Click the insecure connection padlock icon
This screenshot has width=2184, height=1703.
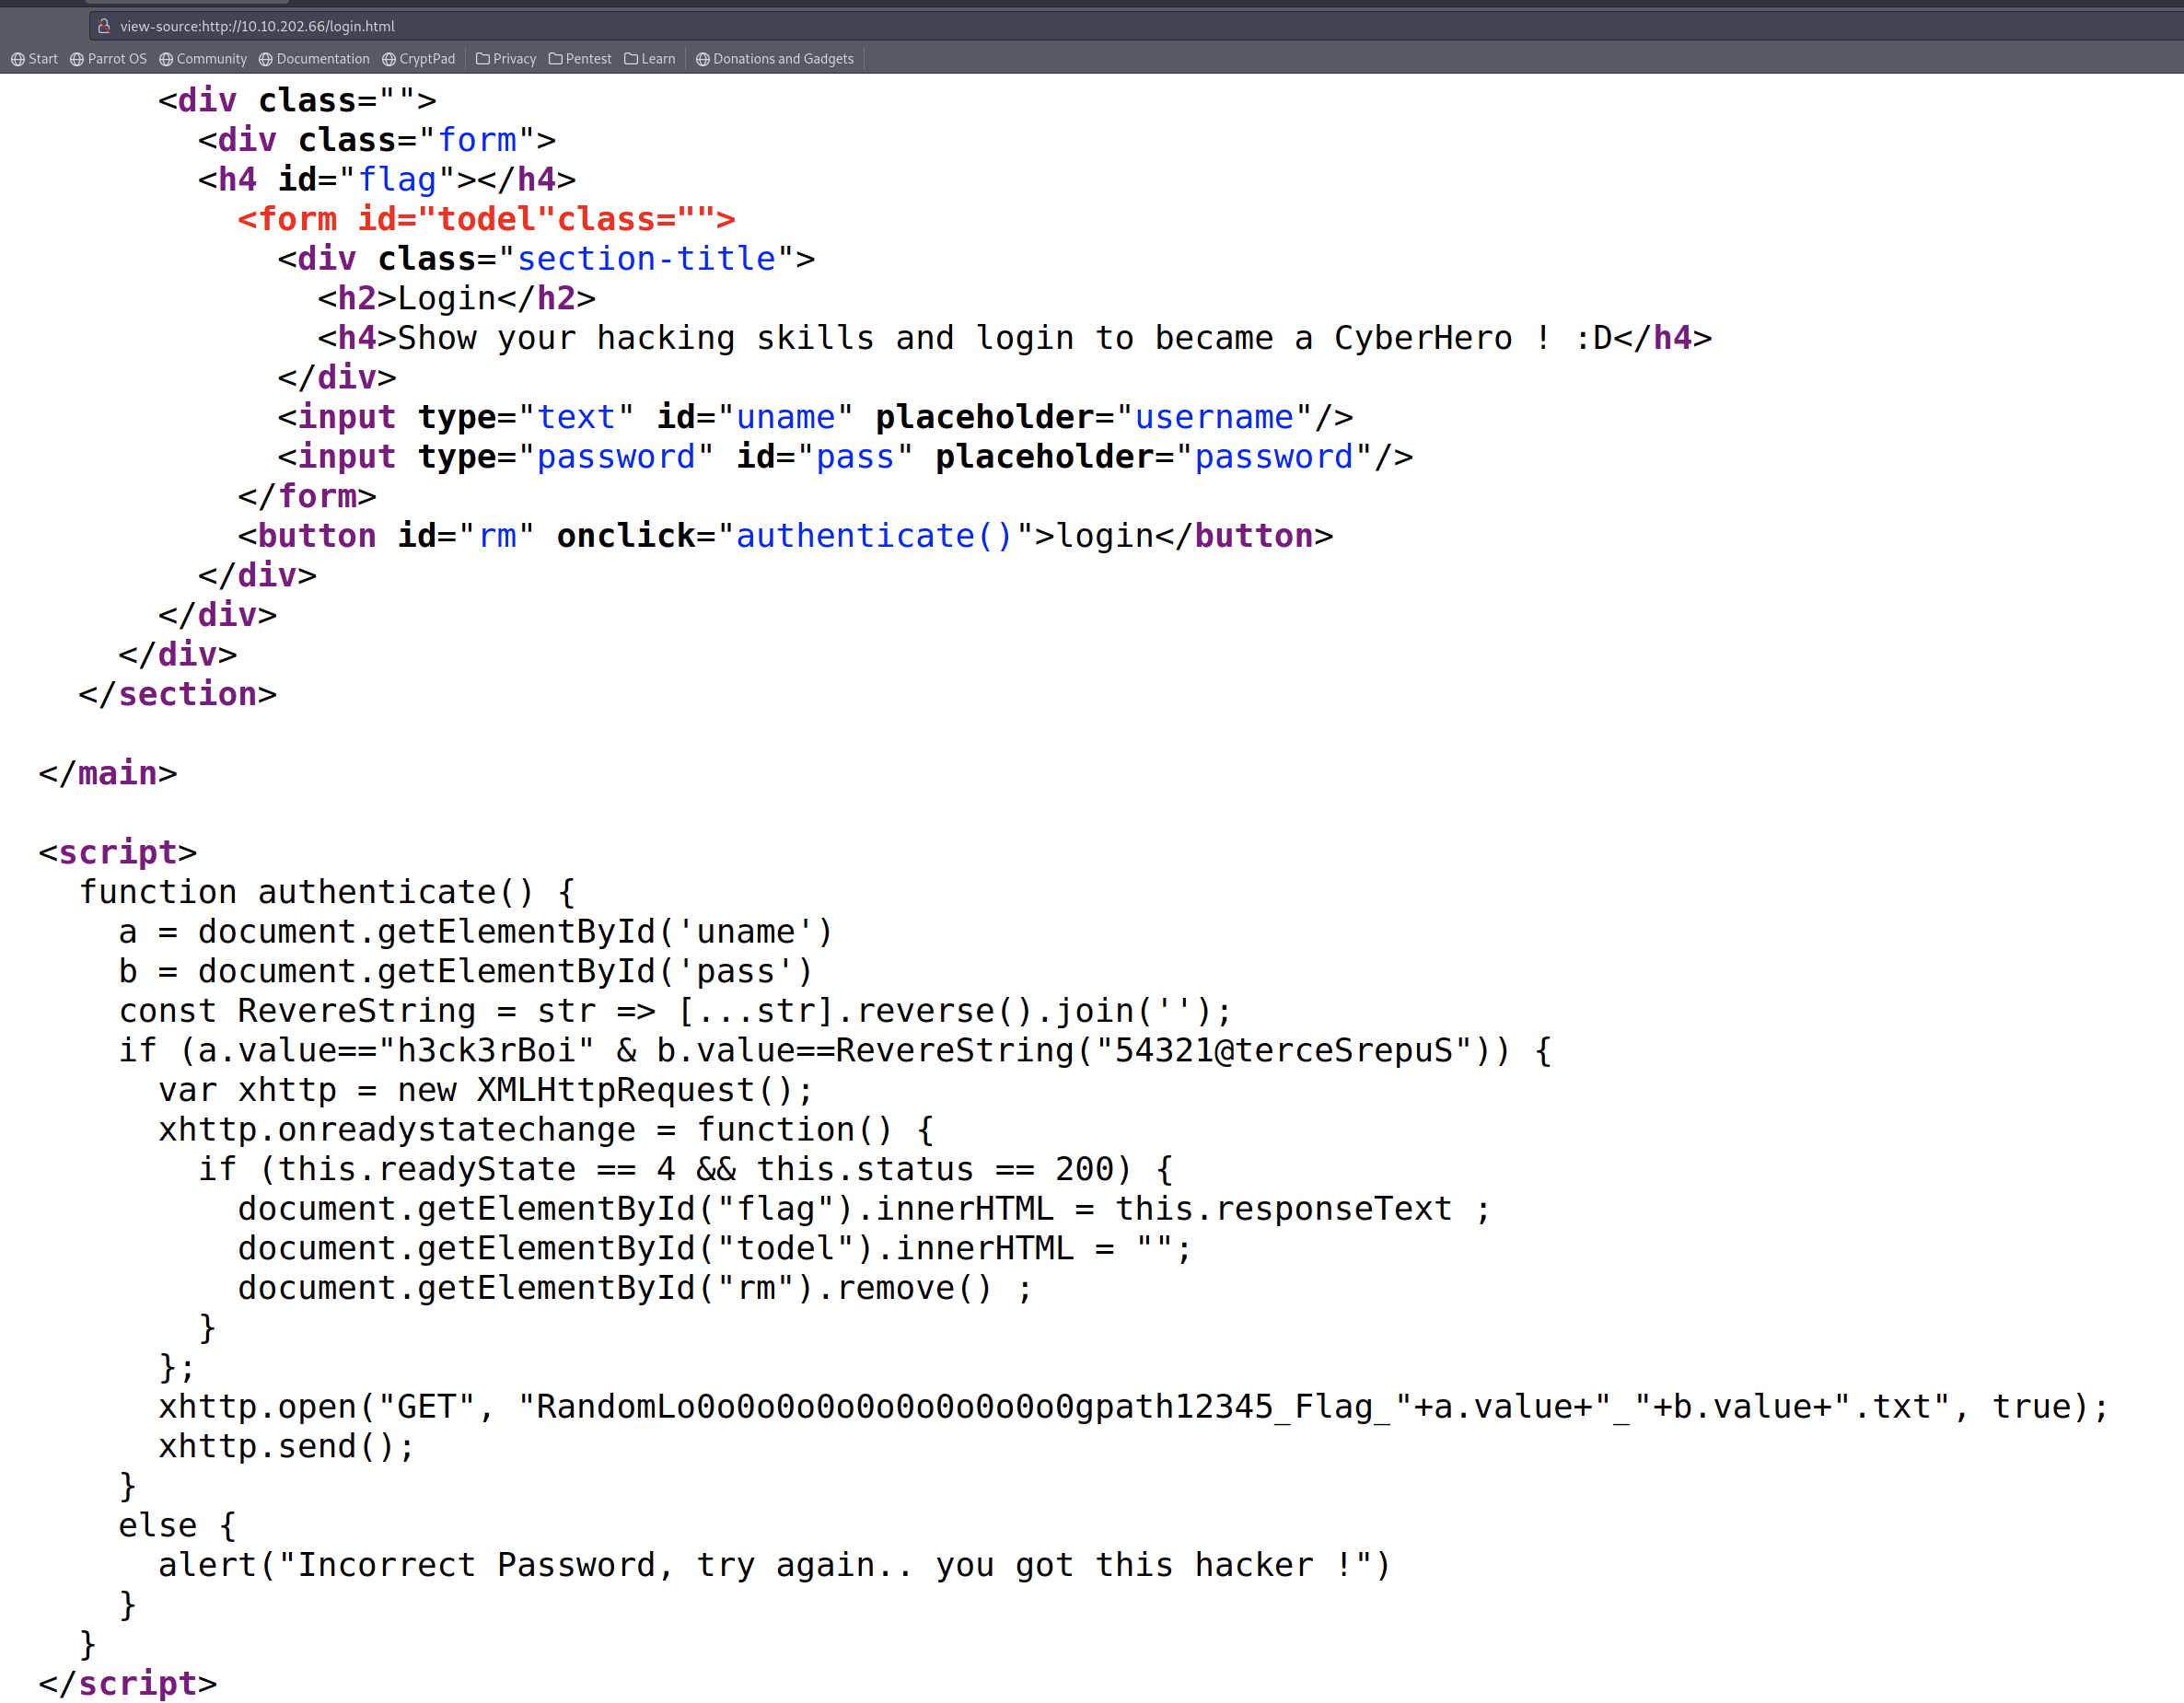pos(103,26)
